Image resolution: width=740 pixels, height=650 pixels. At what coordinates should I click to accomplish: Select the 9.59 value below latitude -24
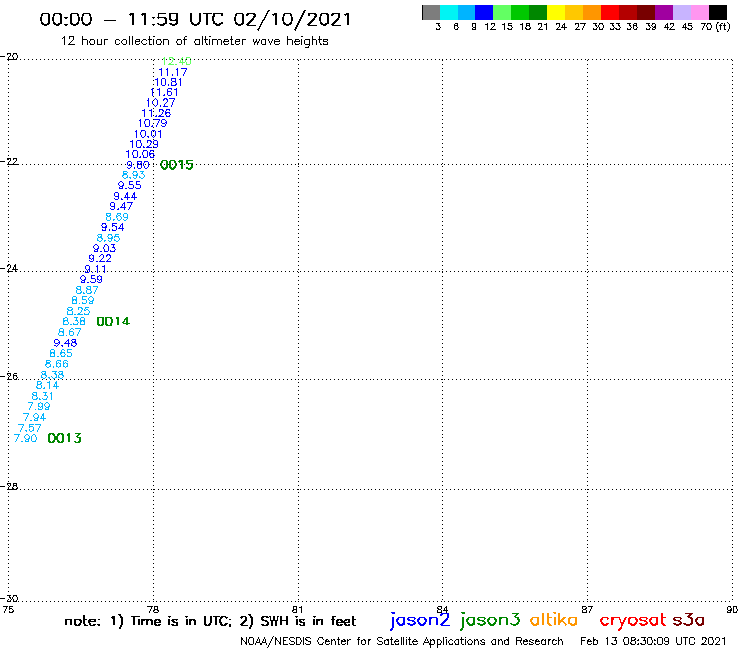91,279
